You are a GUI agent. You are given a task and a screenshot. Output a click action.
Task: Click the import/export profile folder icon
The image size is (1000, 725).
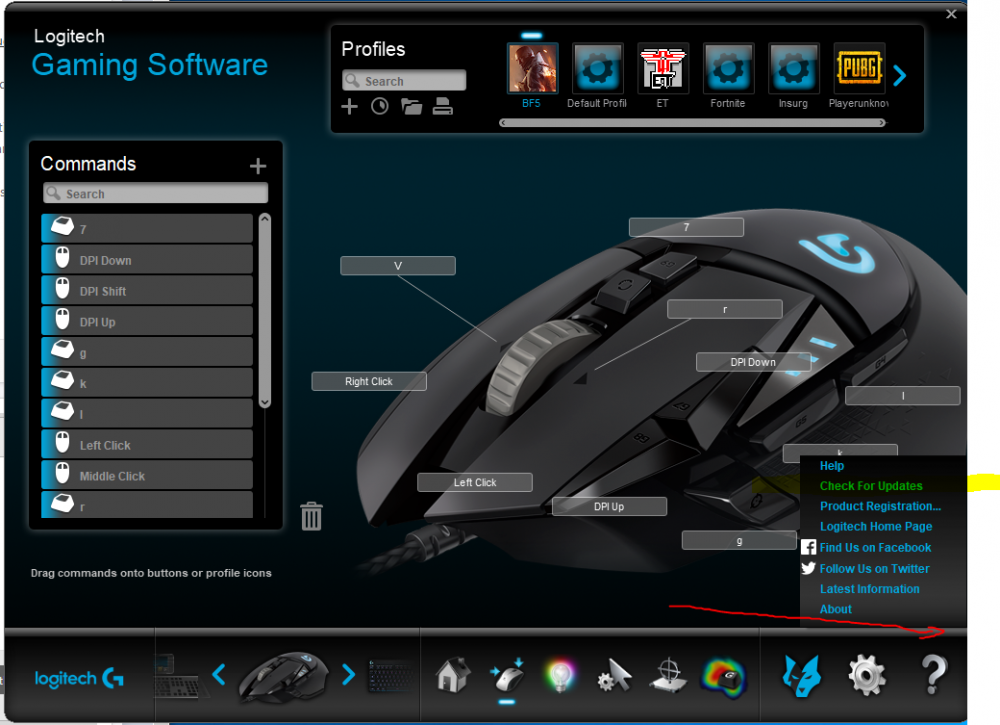coord(411,106)
